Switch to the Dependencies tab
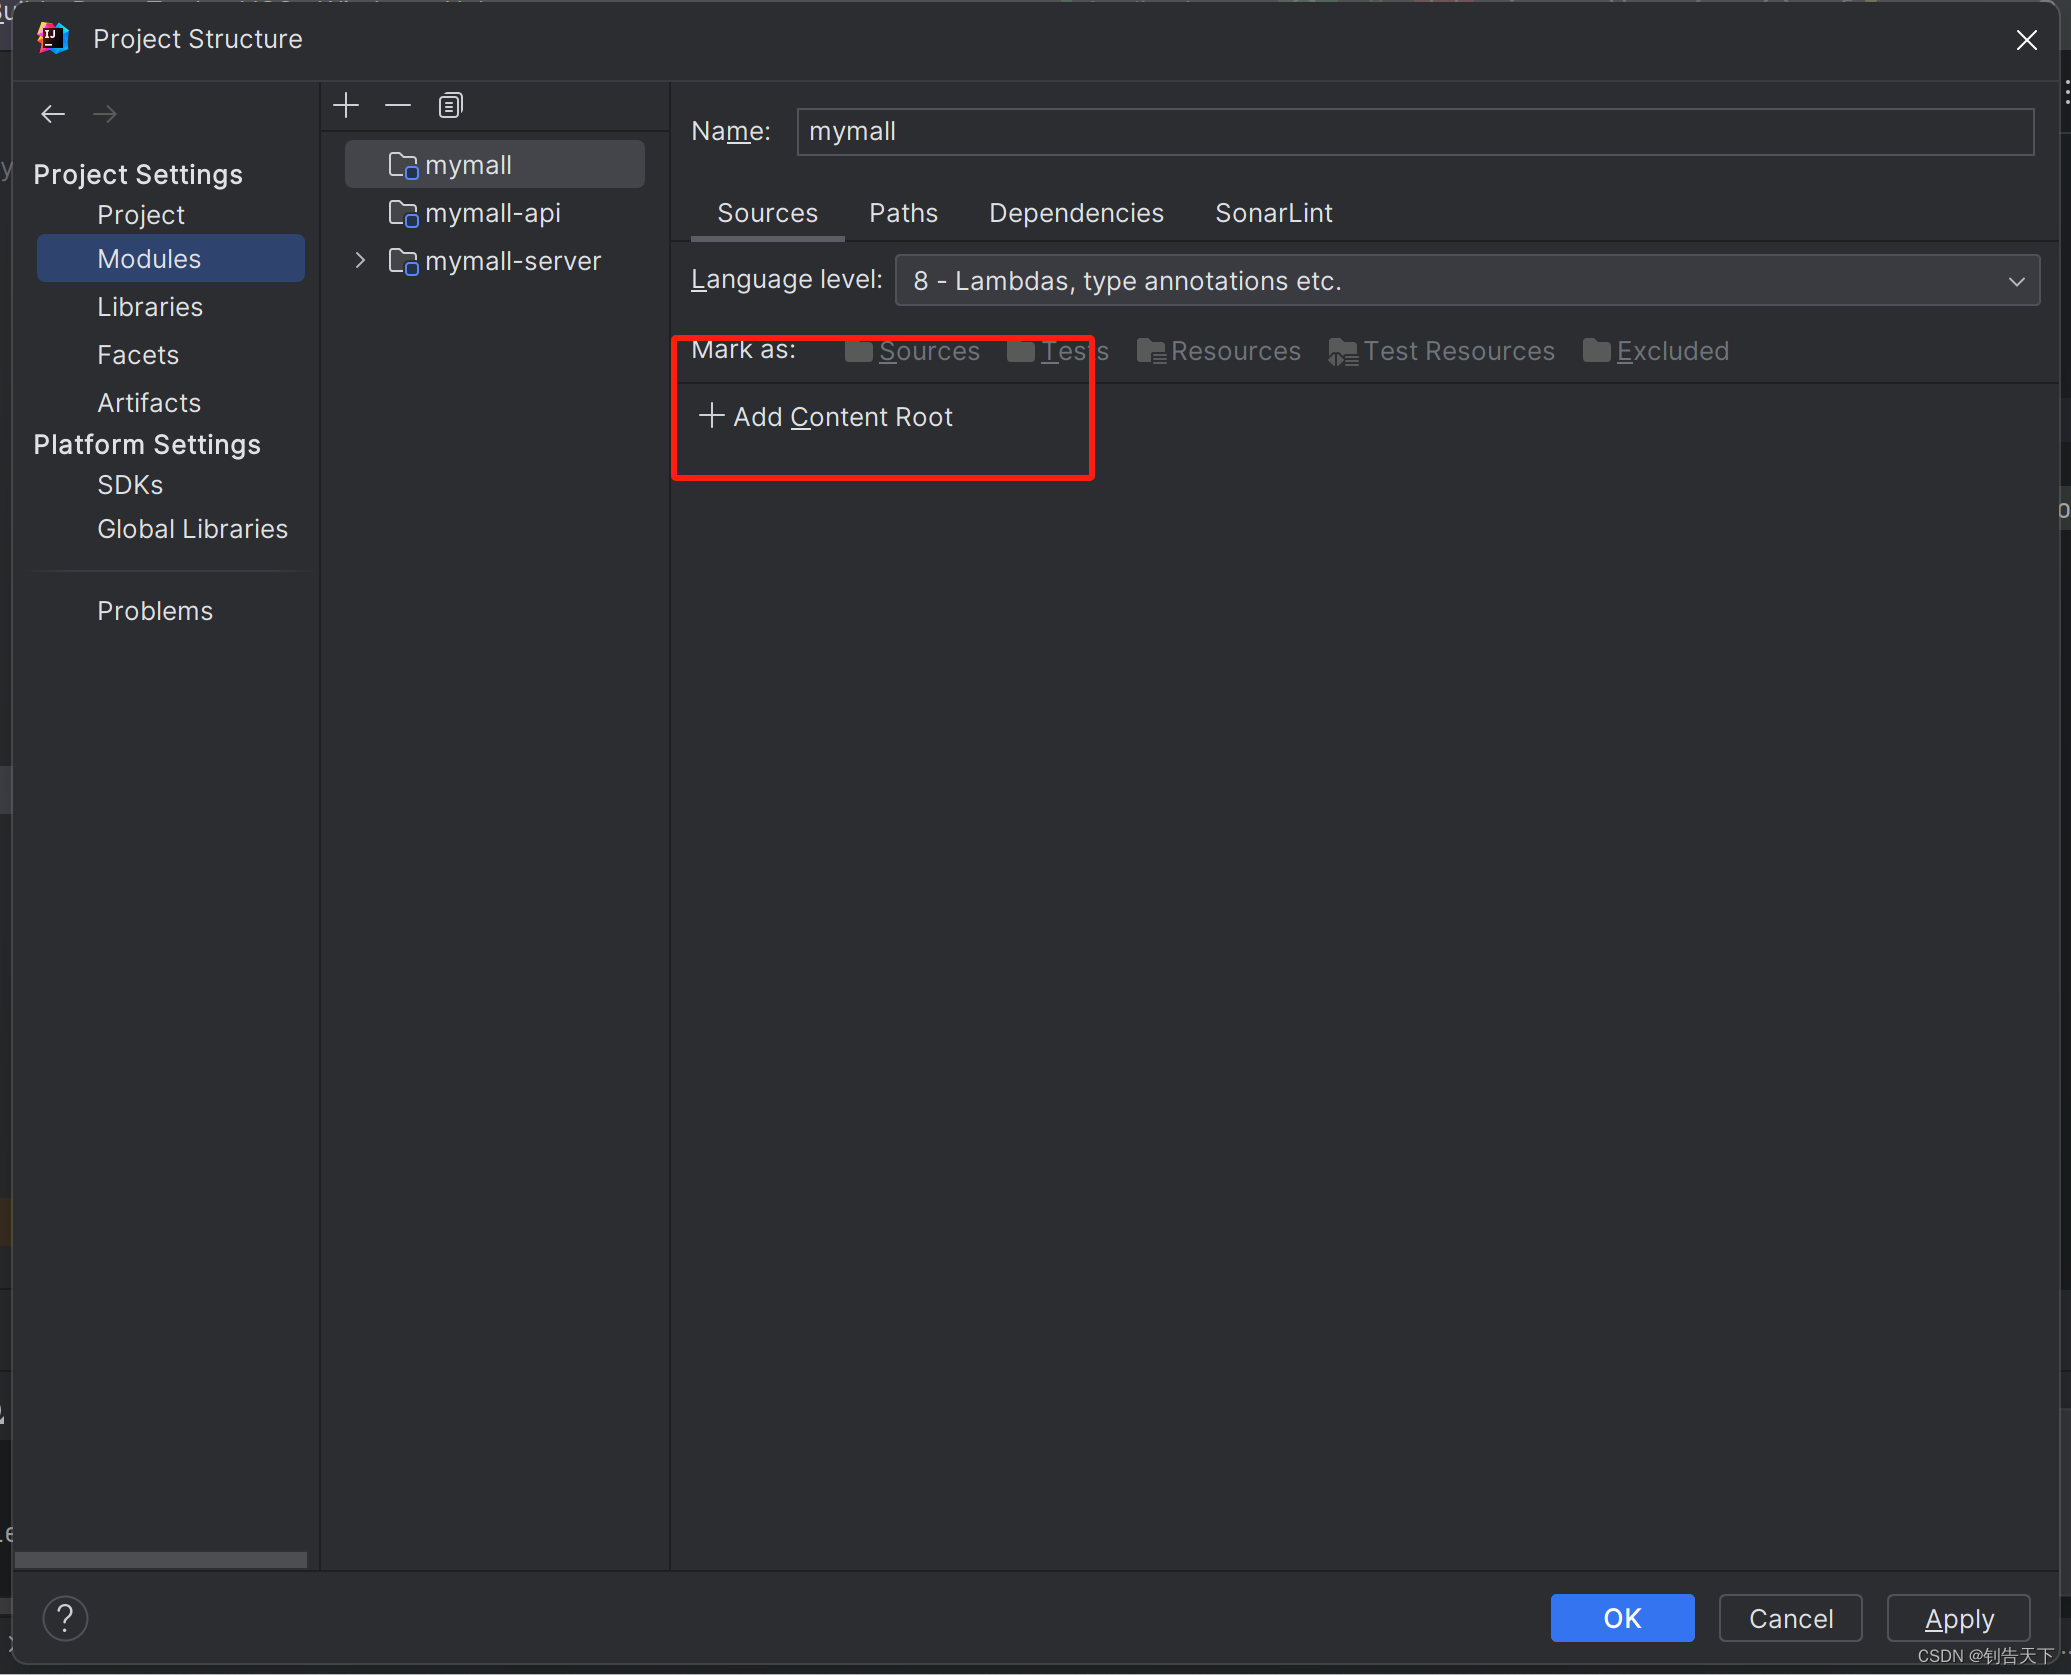 click(1076, 213)
